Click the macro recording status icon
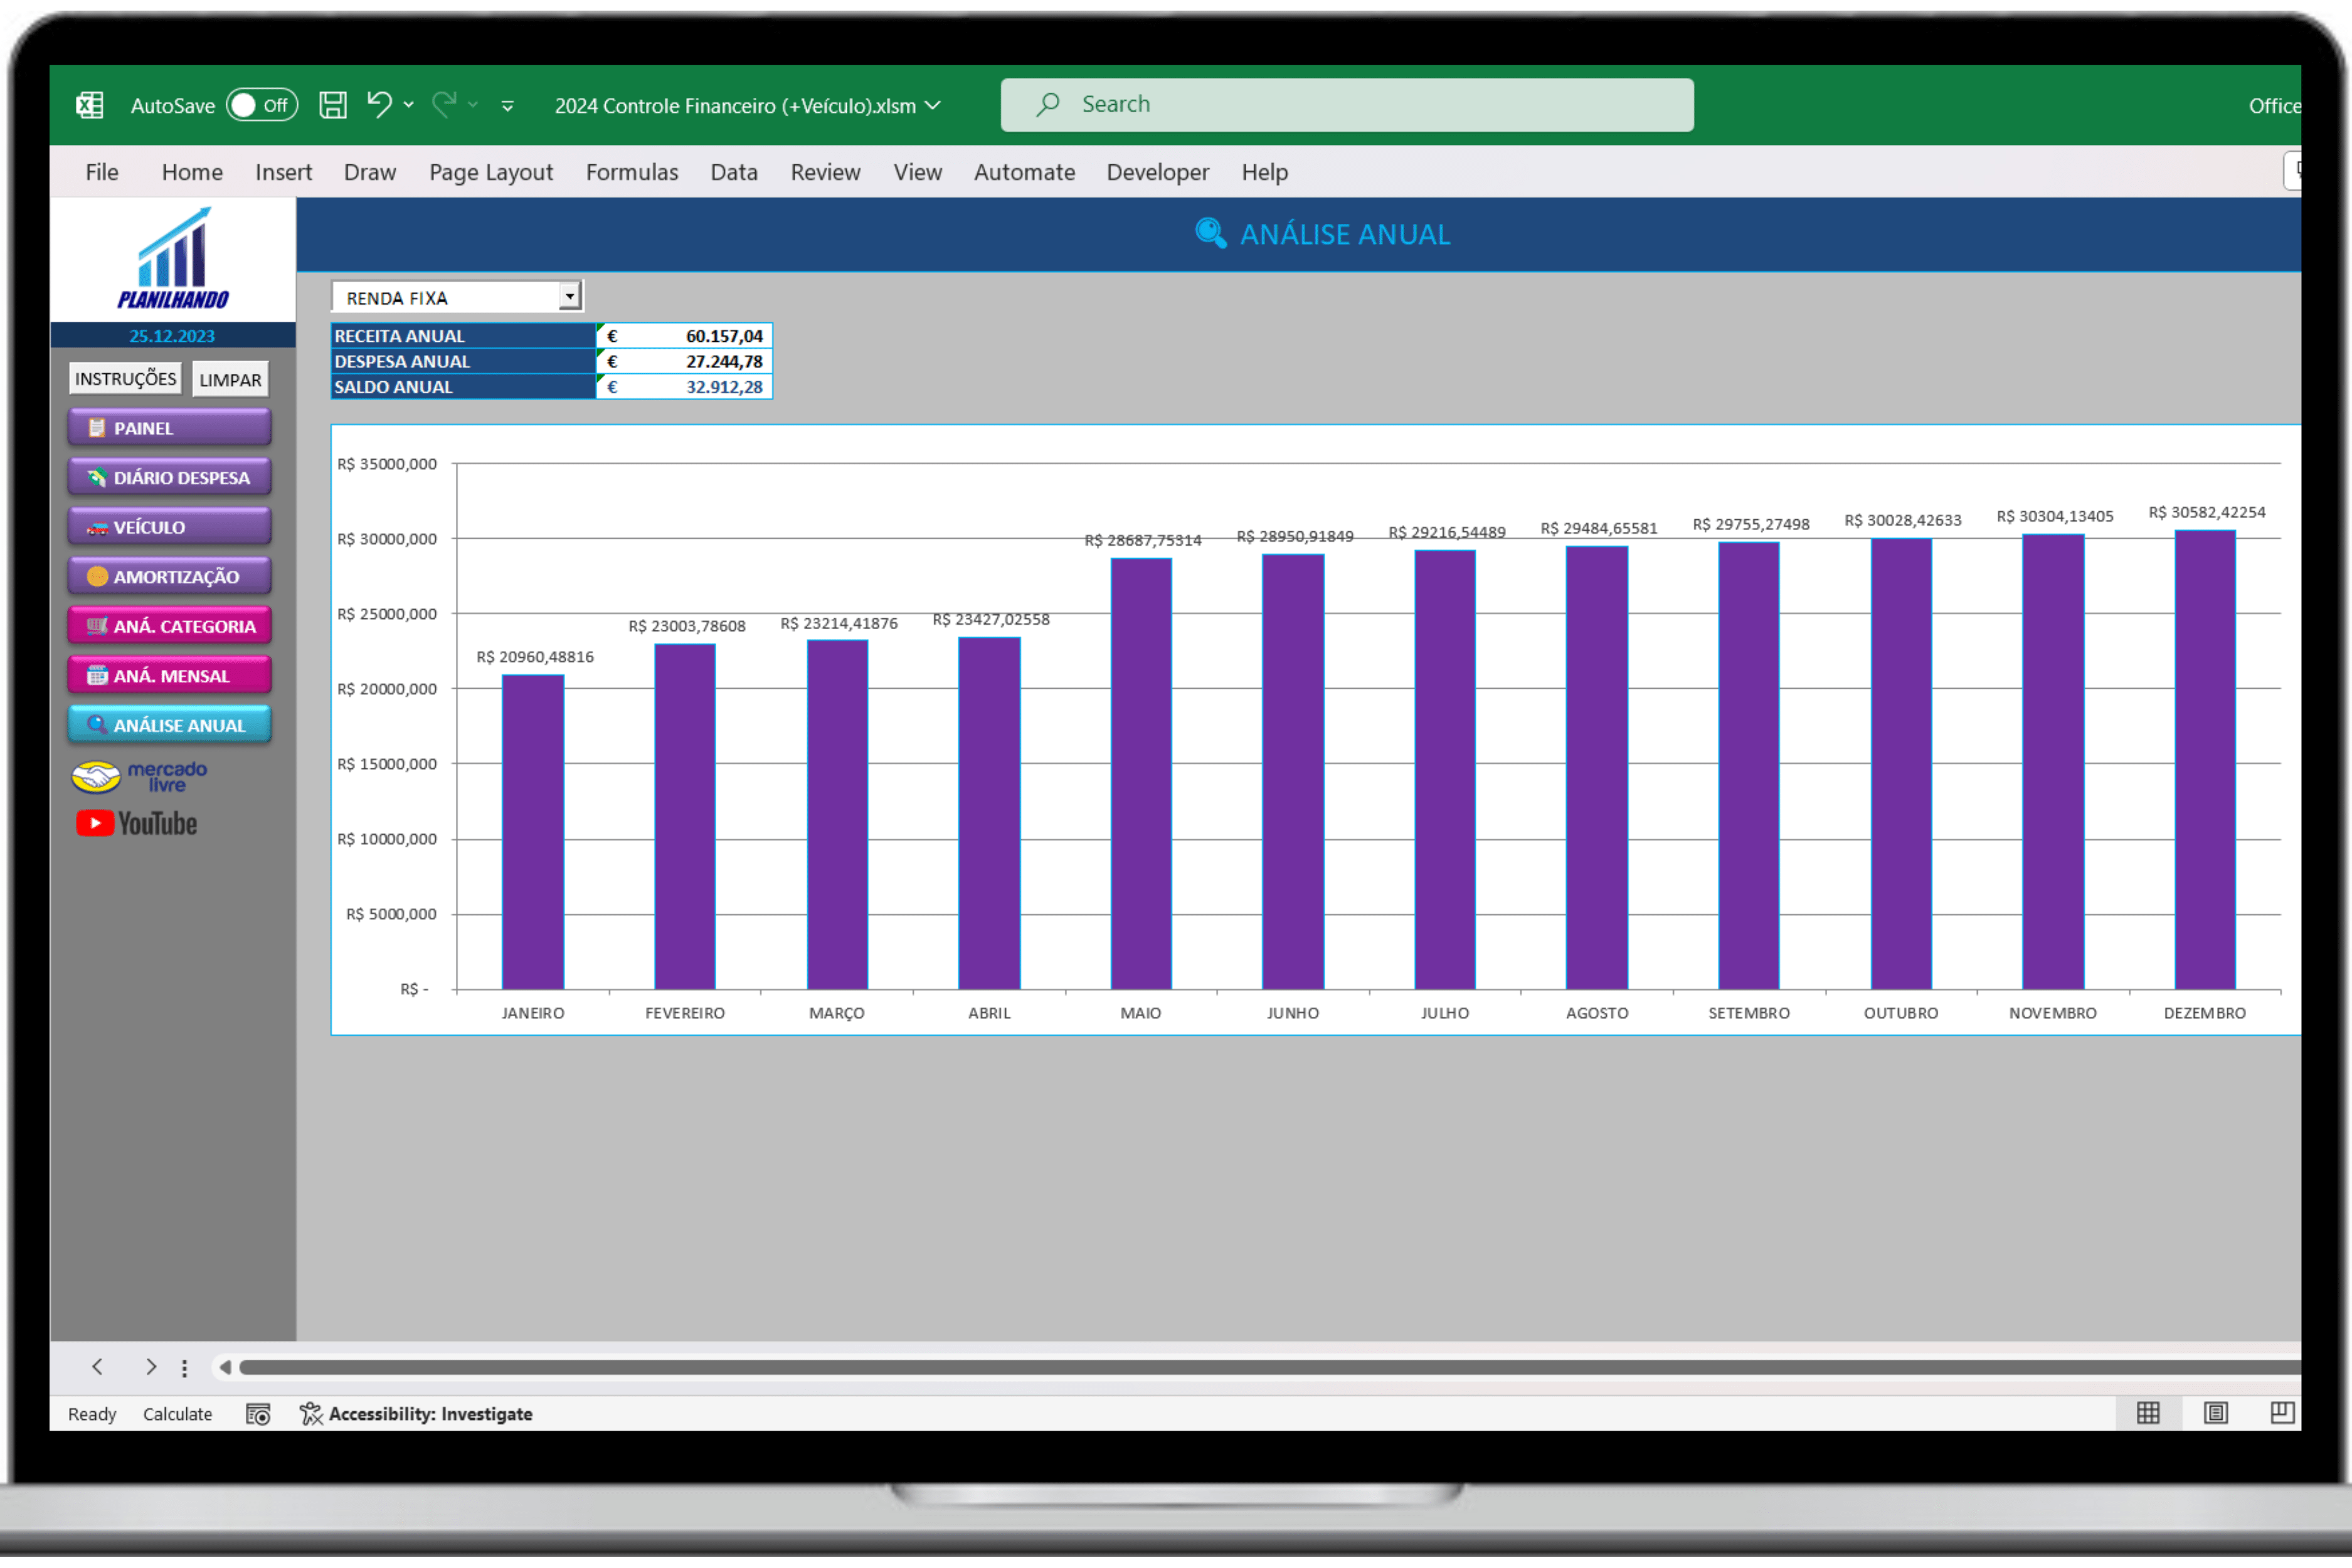The height and width of the screenshot is (1568, 2352). pyautogui.click(x=258, y=1414)
